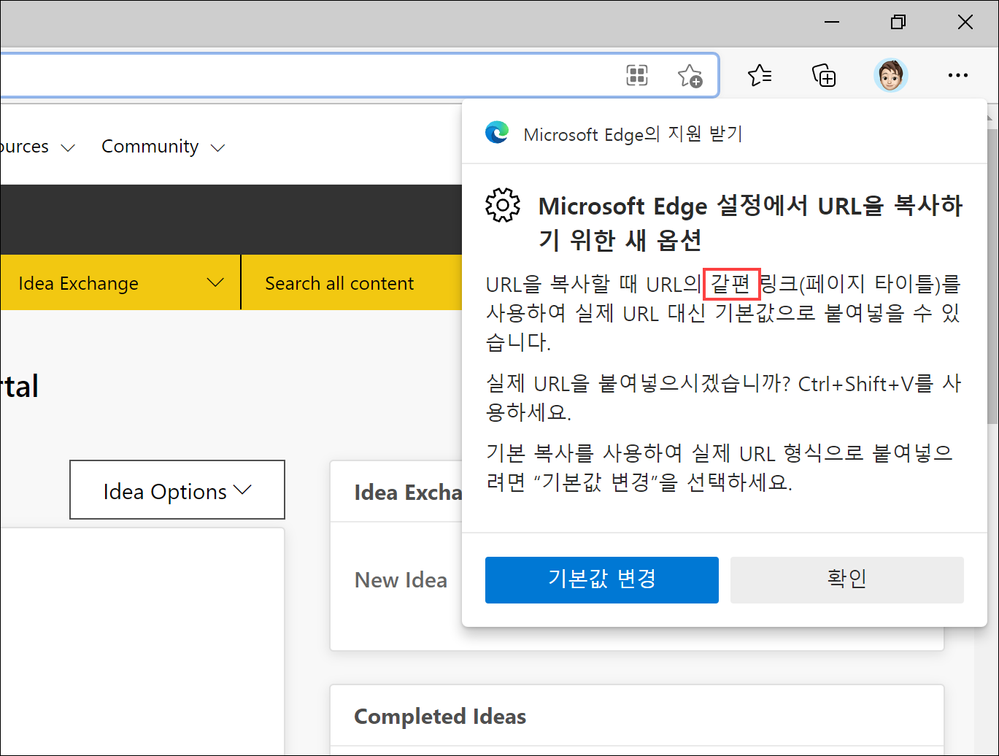Click the Ctrl+Shift+V instruction text
The width and height of the screenshot is (999, 756).
click(x=723, y=398)
